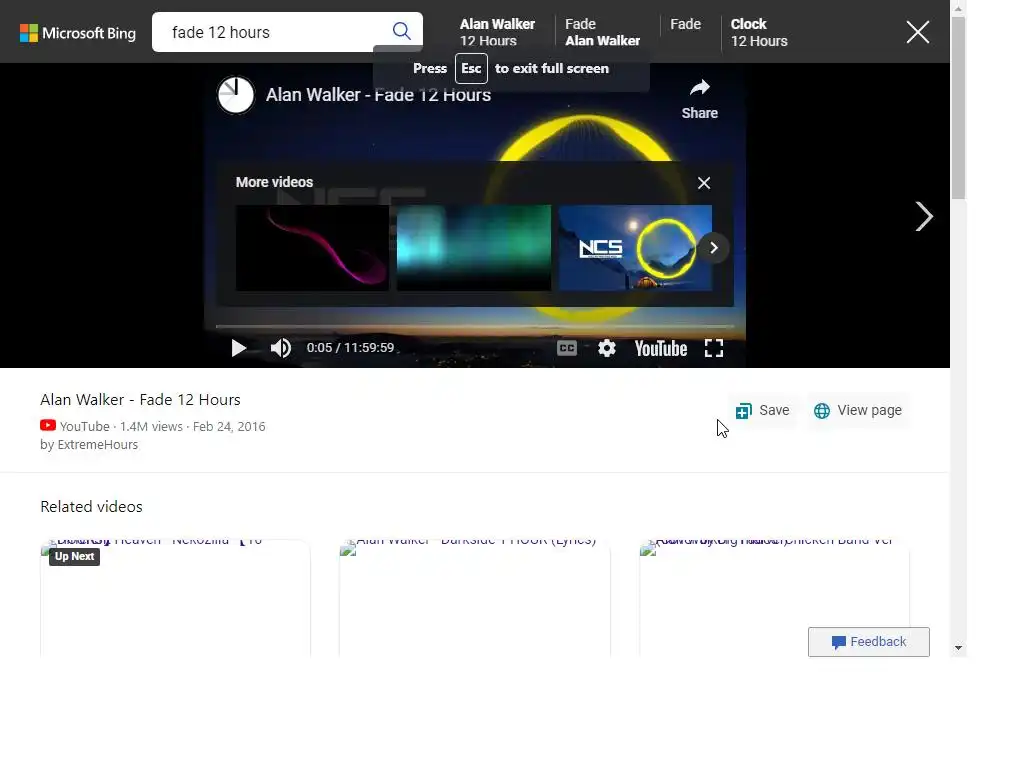Select 'Fade Alan Walker' suggestion
The width and height of the screenshot is (1024, 768).
point(602,32)
